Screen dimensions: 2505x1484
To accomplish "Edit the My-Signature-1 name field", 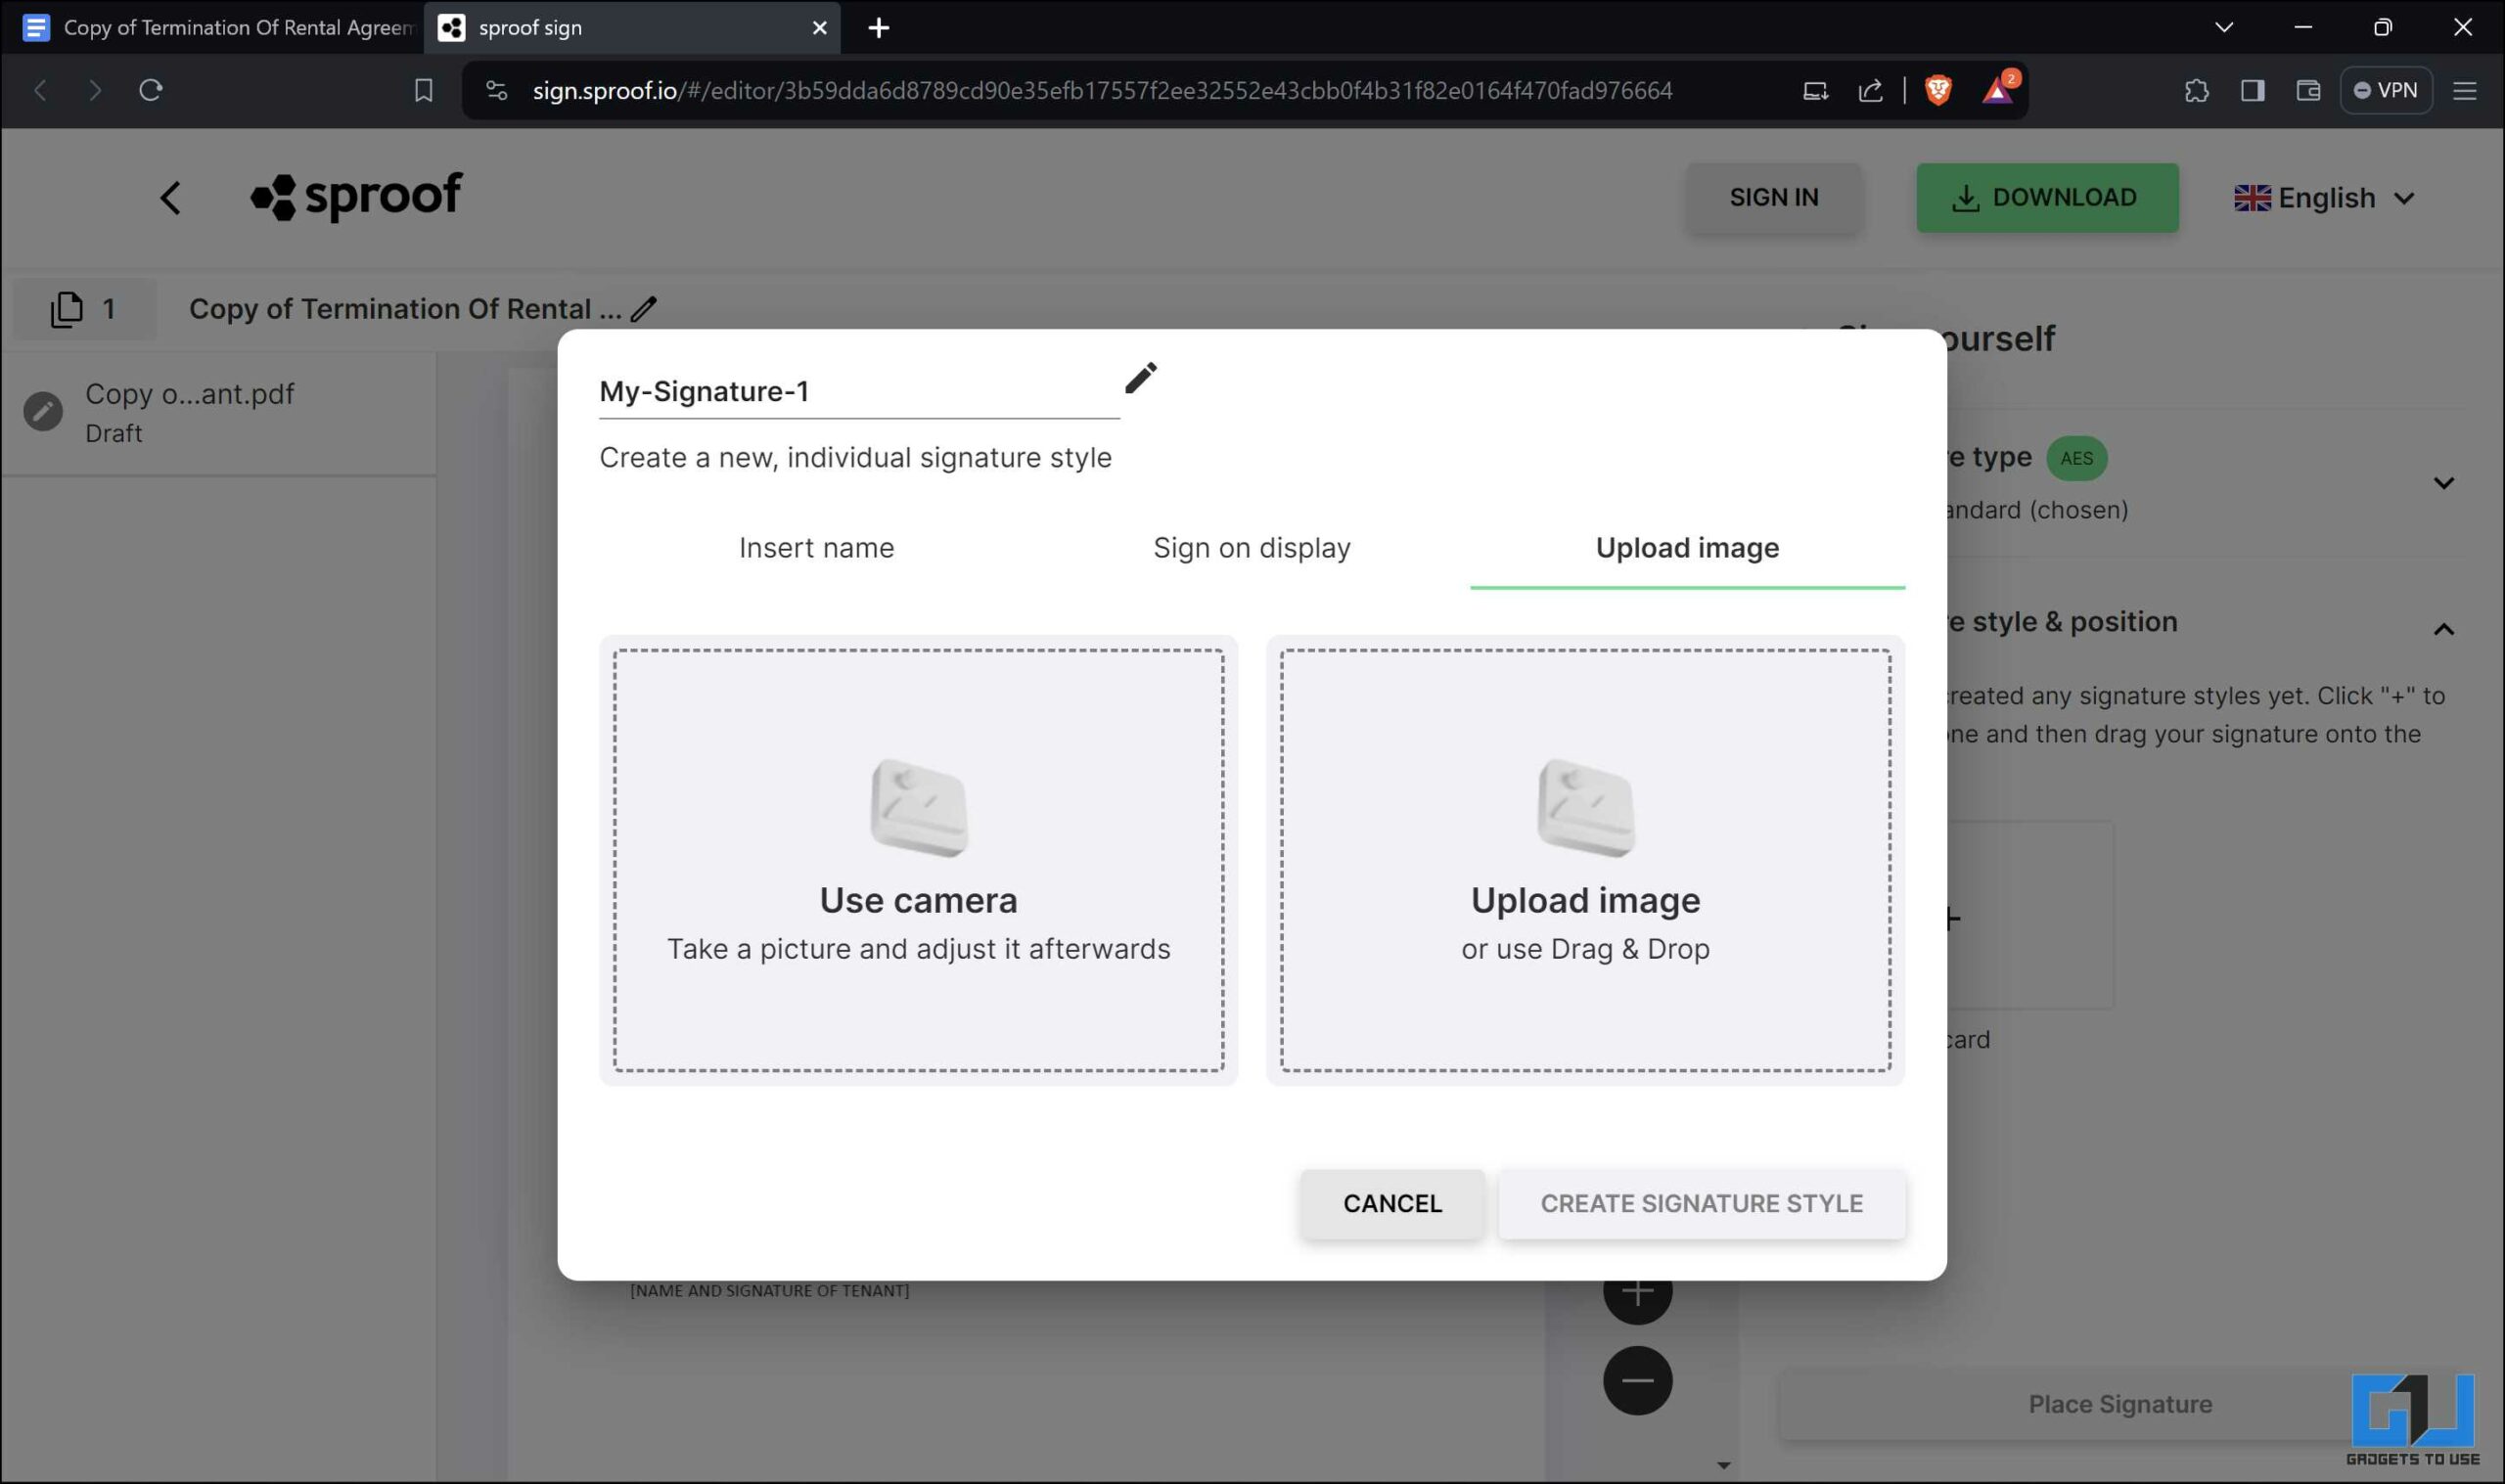I will (x=859, y=391).
